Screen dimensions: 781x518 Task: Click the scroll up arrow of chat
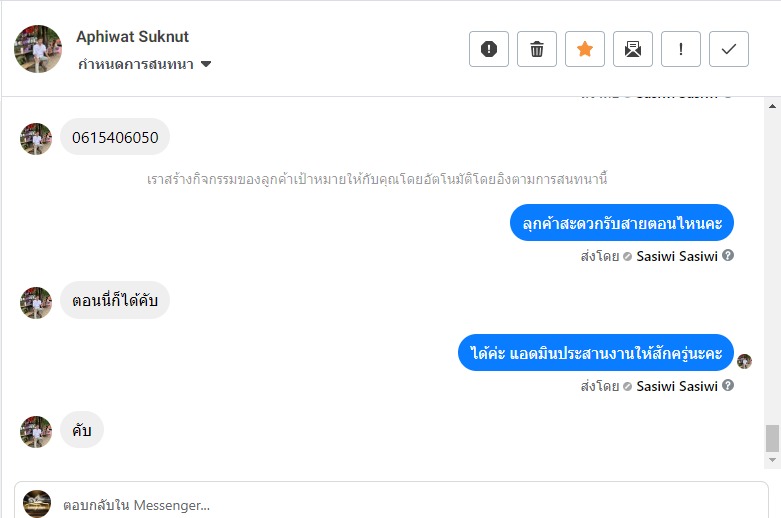tap(772, 105)
